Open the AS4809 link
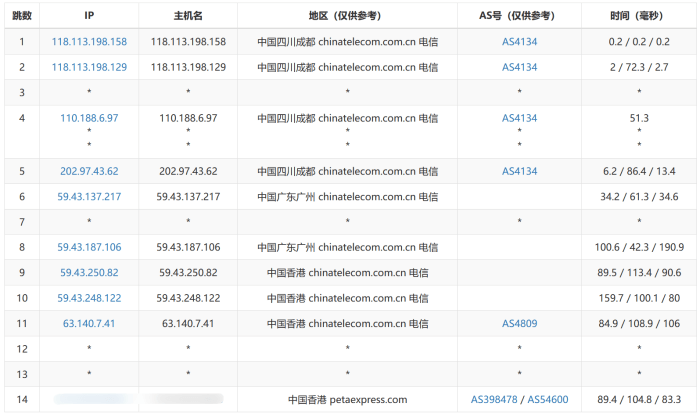This screenshot has height=414, width=700. tap(520, 324)
